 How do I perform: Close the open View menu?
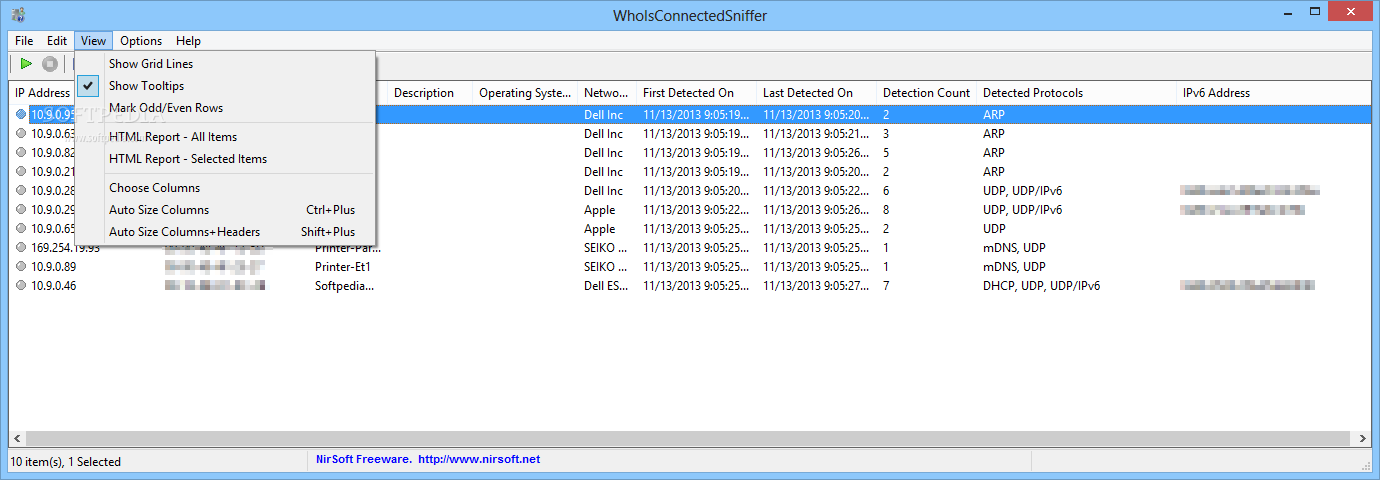tap(93, 41)
